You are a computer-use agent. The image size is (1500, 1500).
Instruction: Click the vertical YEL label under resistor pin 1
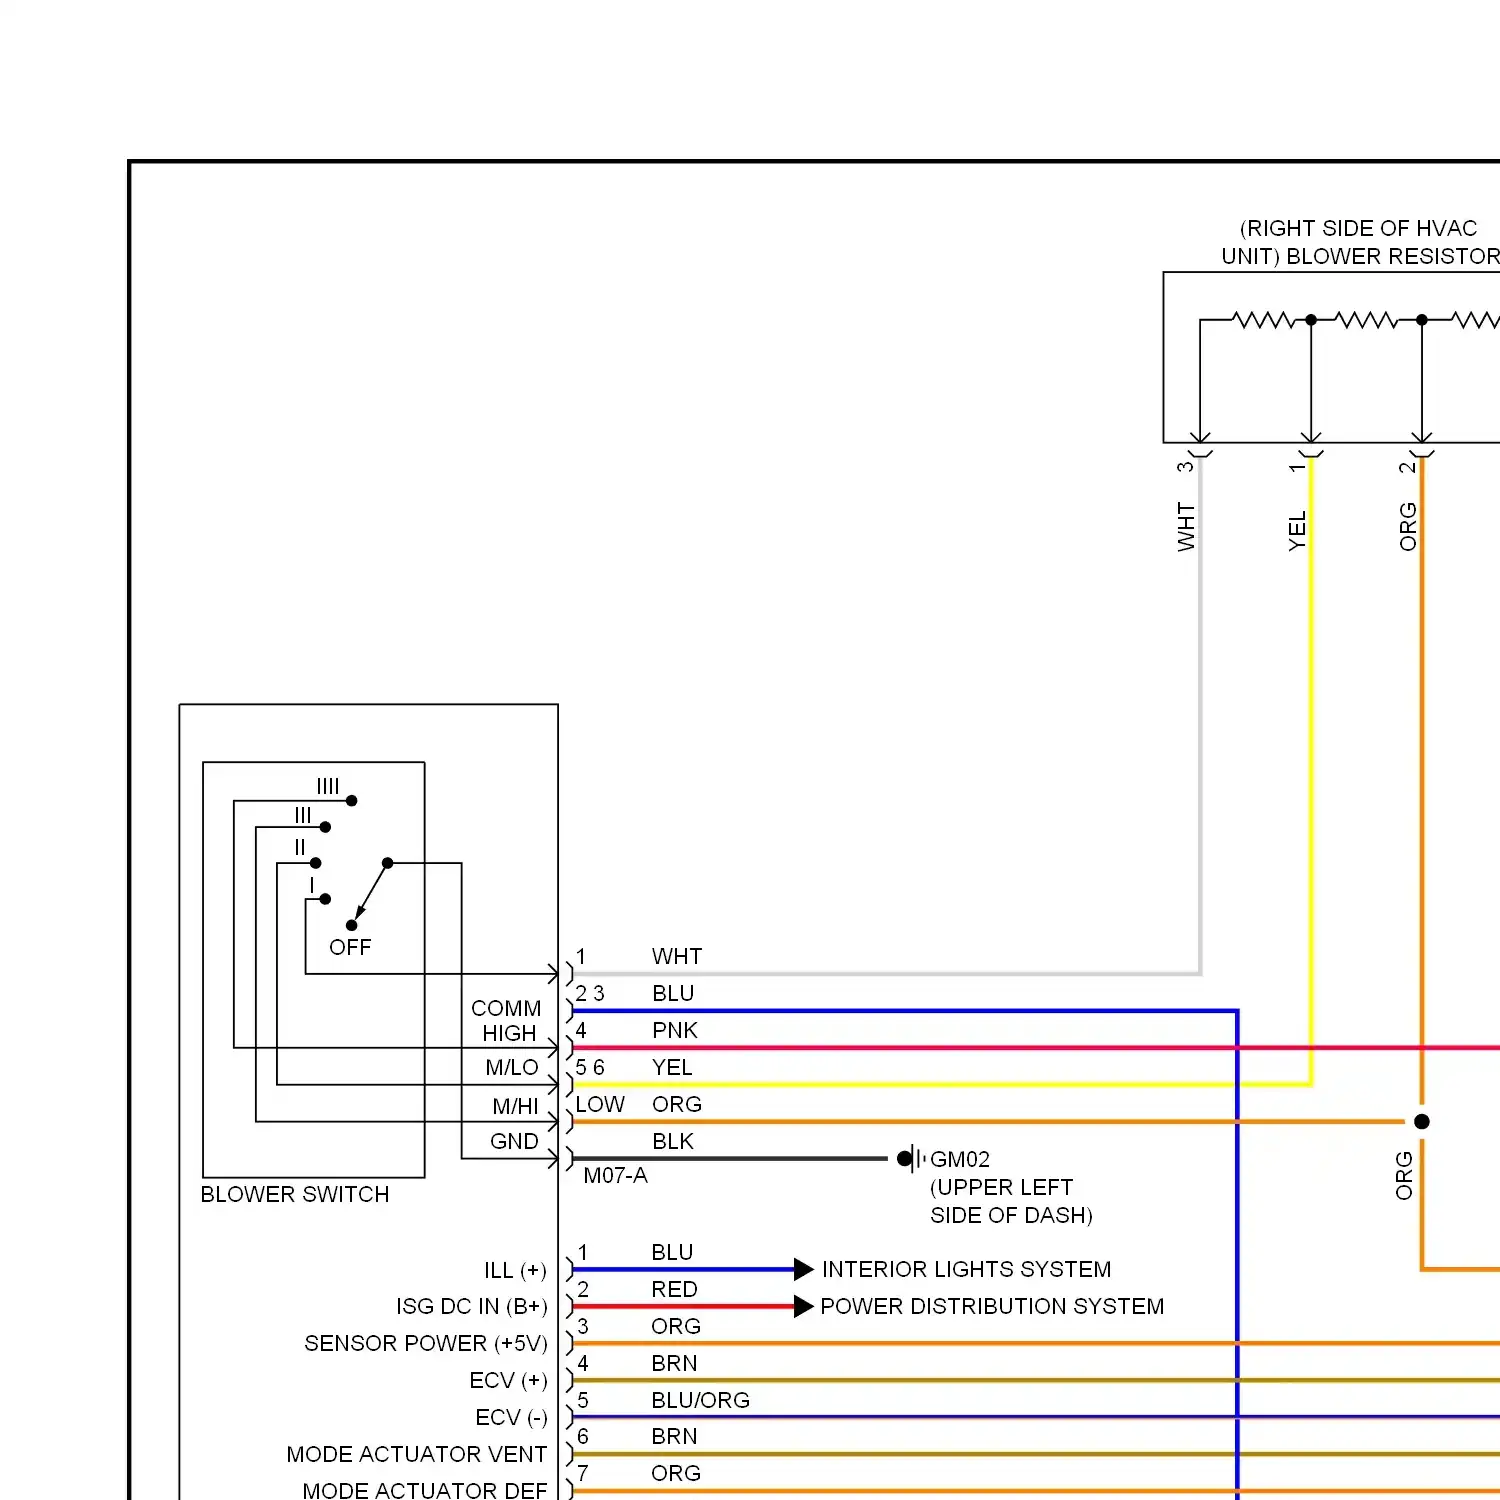[x=1297, y=531]
